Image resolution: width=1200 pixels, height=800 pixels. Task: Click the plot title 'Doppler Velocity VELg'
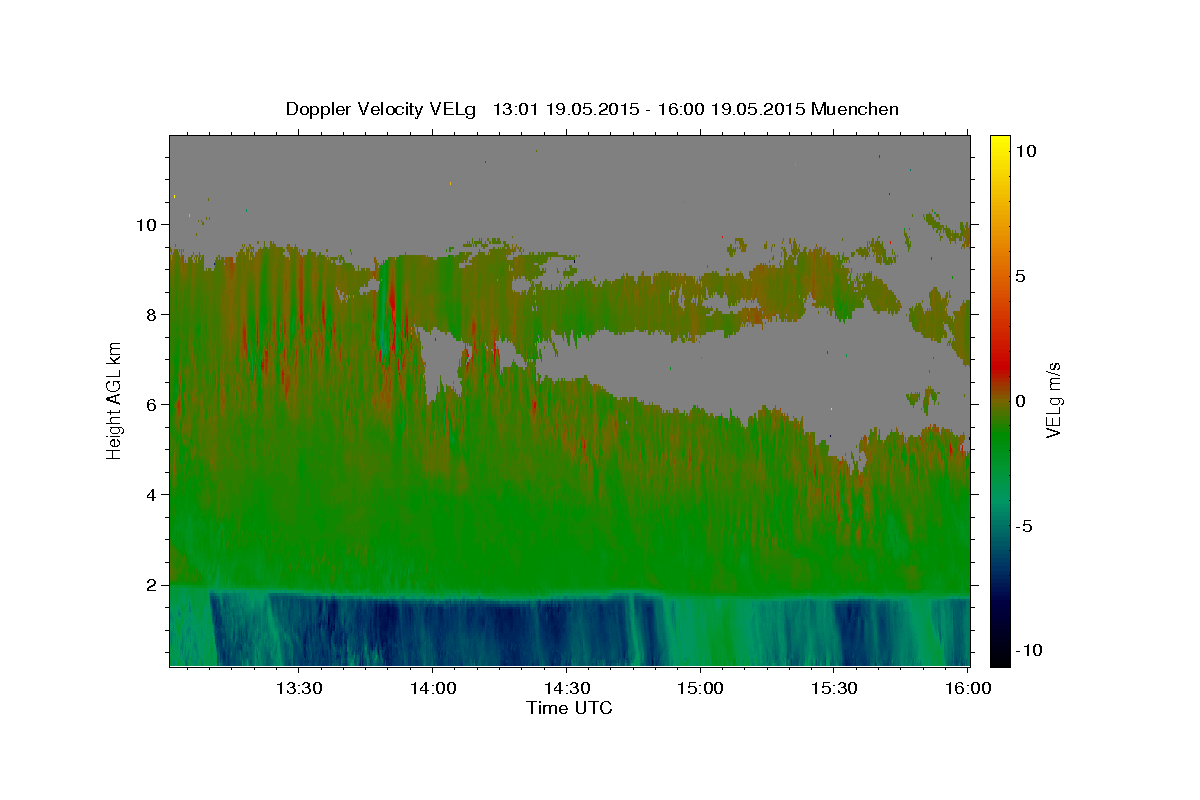[x=383, y=109]
